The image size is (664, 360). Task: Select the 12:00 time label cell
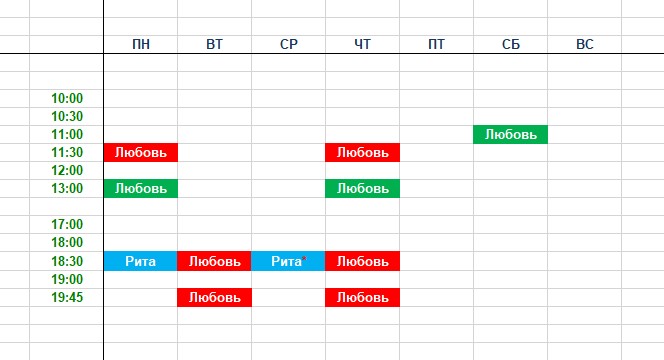[66, 170]
